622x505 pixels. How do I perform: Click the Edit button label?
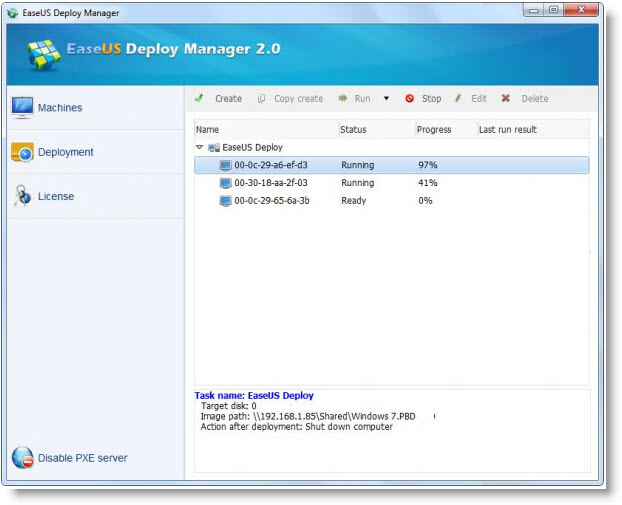(479, 98)
